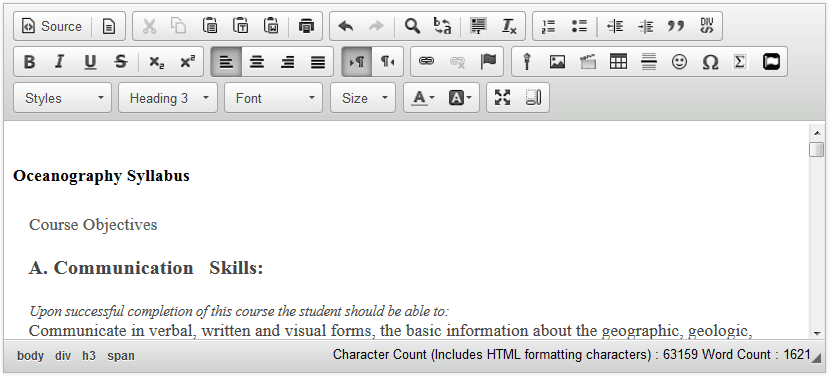Insert an image with the image icon
The width and height of the screenshot is (830, 376).
(557, 62)
